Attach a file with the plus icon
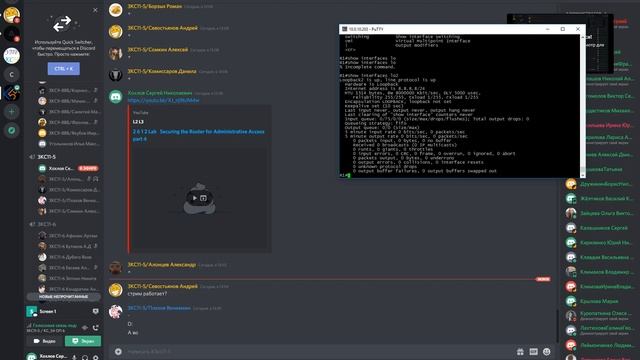 coord(118,351)
